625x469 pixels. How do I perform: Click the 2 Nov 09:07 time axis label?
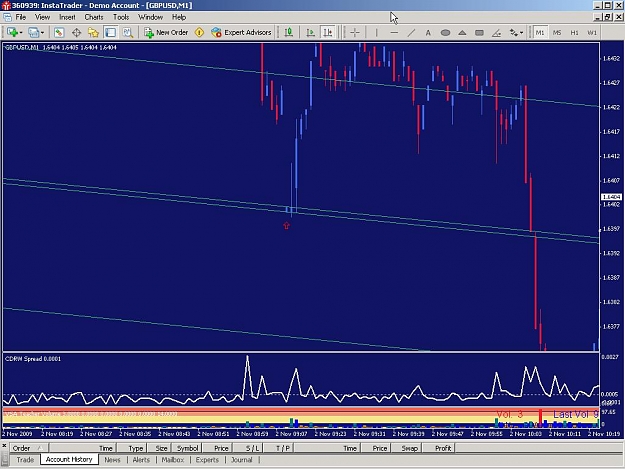(291, 434)
